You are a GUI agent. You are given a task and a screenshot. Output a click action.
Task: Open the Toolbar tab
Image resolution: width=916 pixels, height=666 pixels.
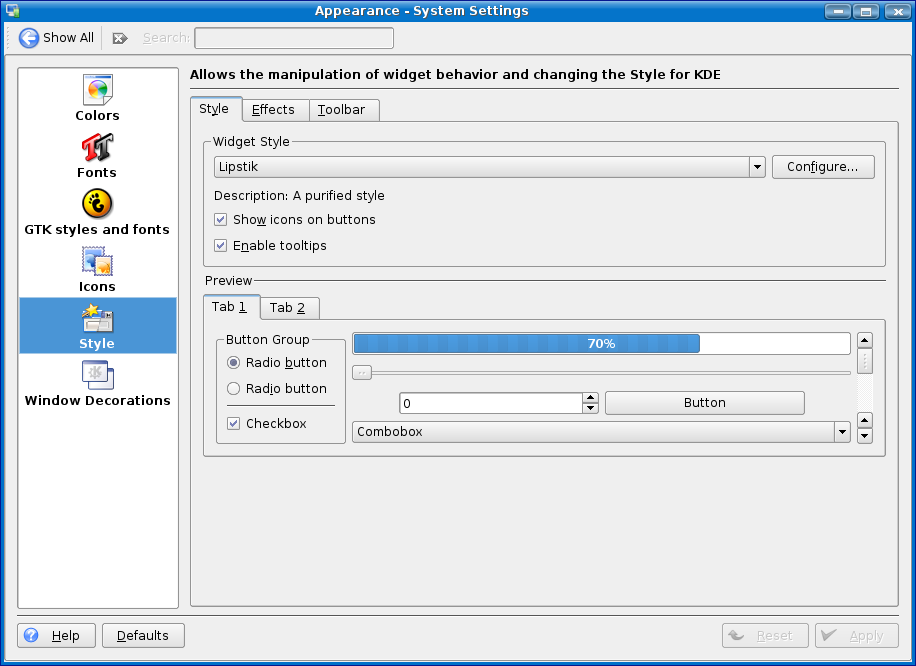[342, 110]
